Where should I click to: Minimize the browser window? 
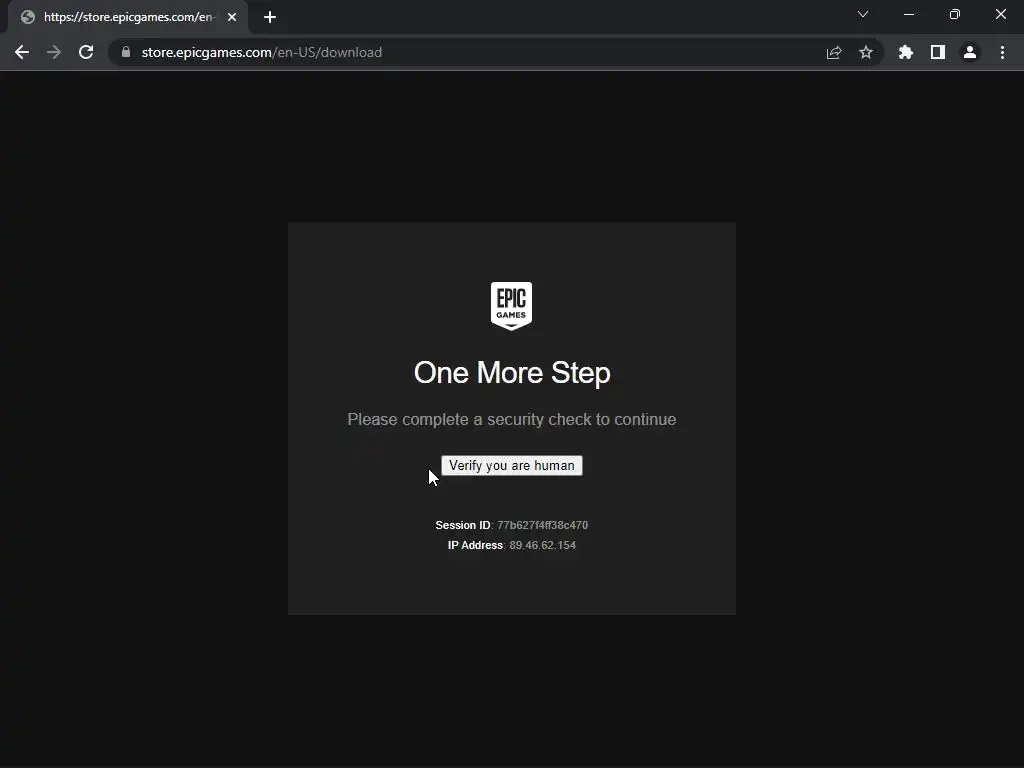[x=909, y=14]
